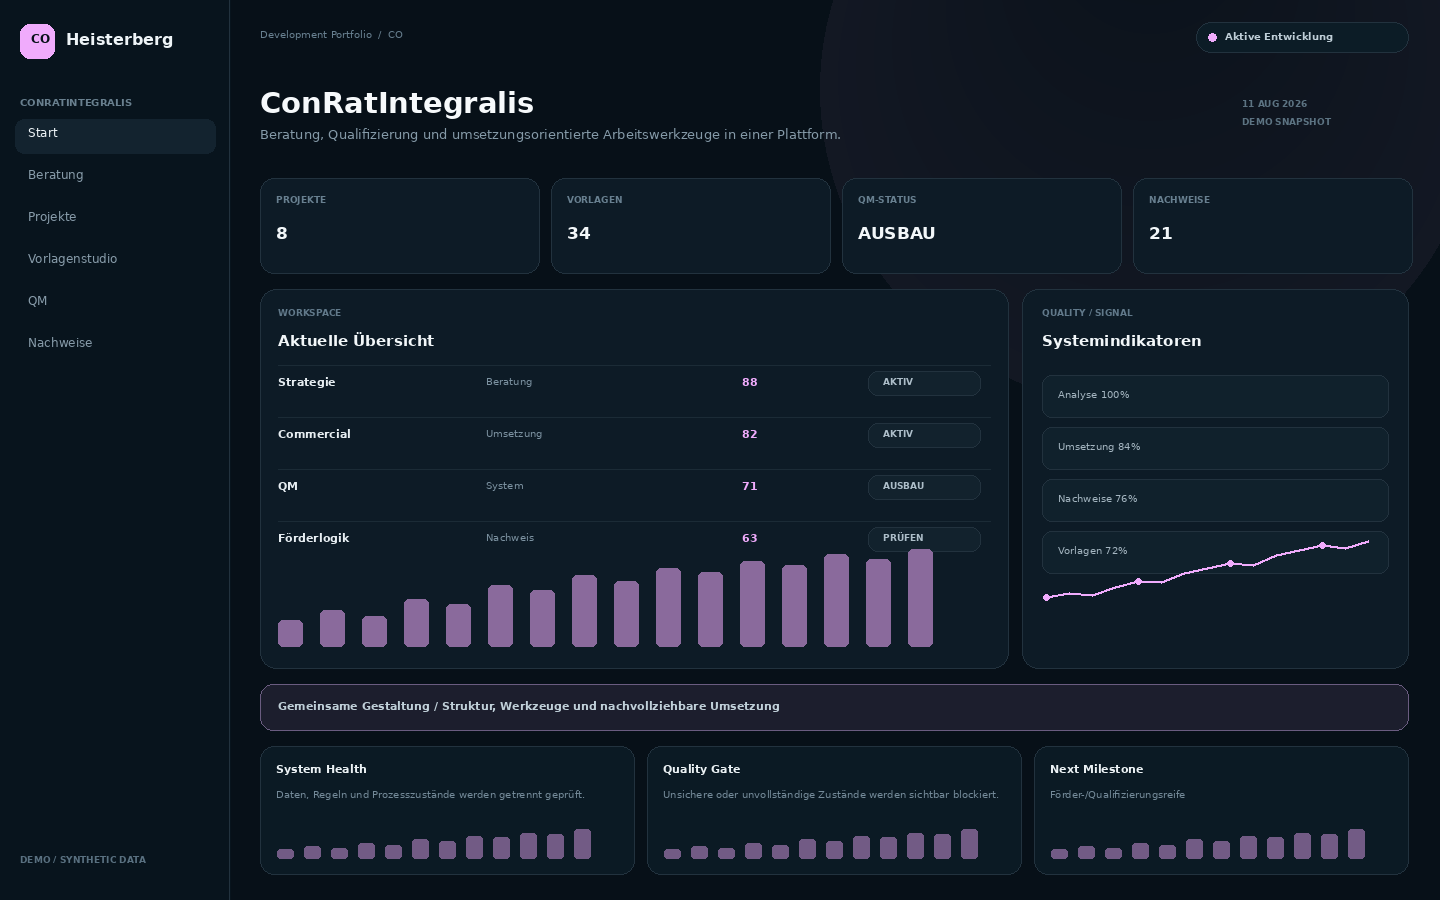Image resolution: width=1440 pixels, height=900 pixels.
Task: Click the Umsetzung 84% indicator
Action: point(1215,448)
